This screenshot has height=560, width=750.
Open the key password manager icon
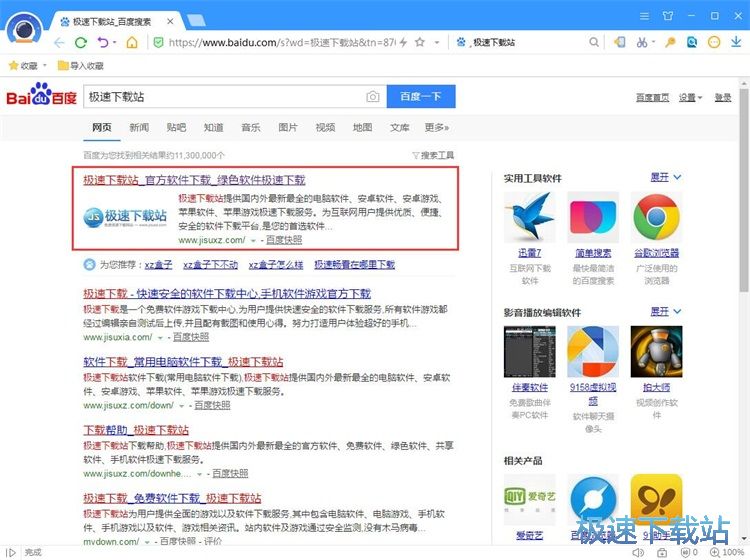[670, 43]
